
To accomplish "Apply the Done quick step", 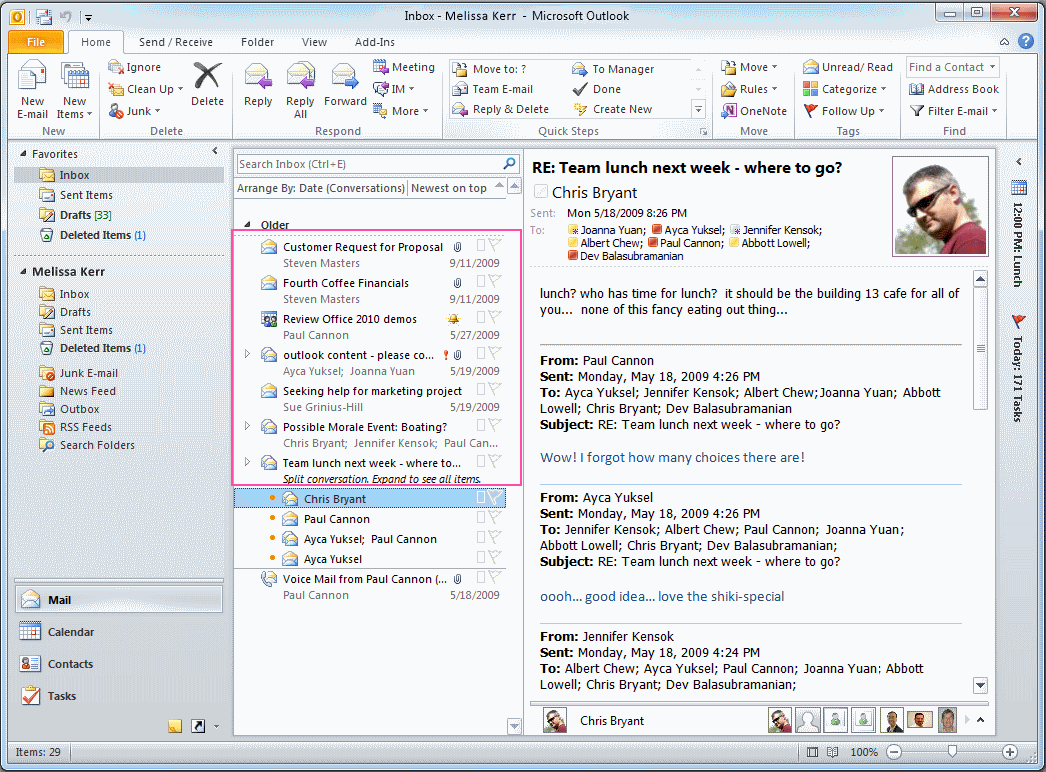I will (596, 89).
